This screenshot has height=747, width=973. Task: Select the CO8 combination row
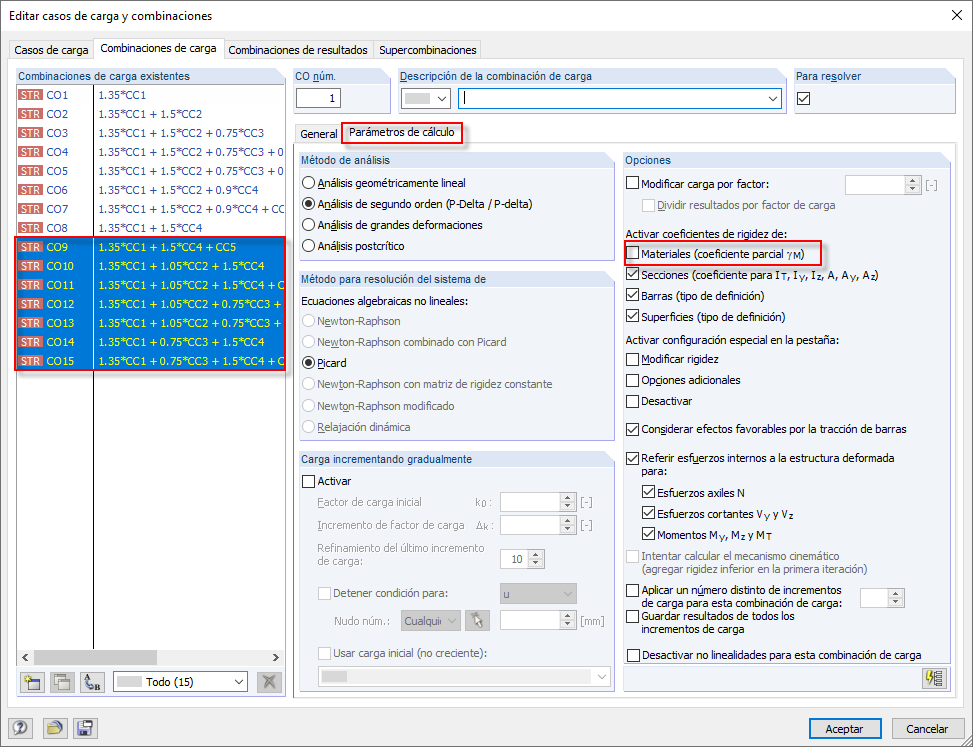pyautogui.click(x=150, y=228)
